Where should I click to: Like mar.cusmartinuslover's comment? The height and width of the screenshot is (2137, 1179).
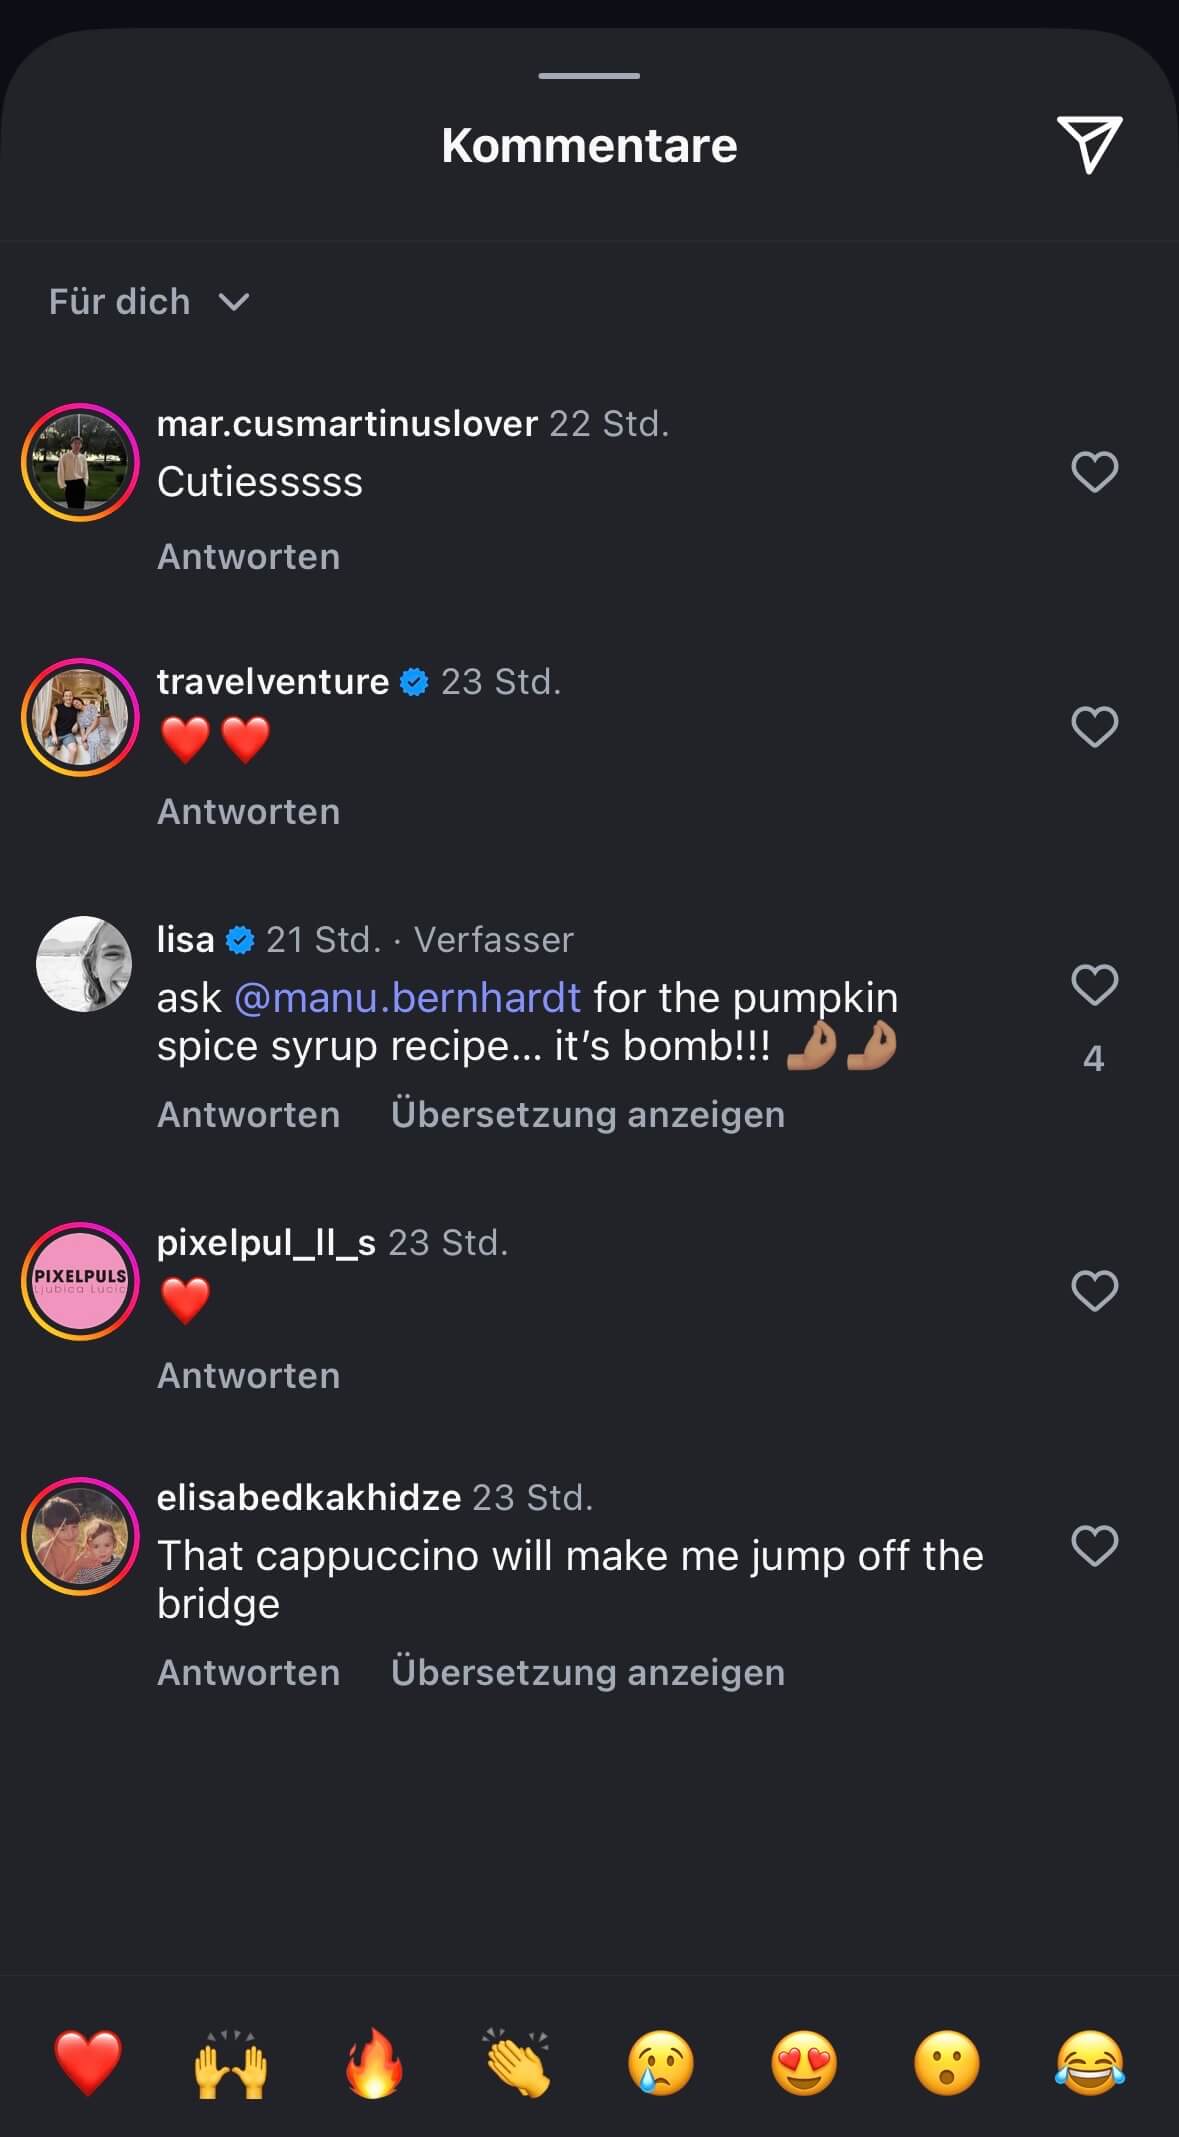pyautogui.click(x=1094, y=472)
